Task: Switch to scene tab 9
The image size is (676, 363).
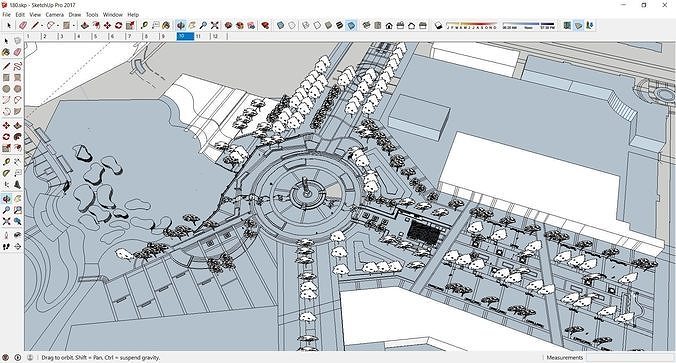Action: [167, 36]
